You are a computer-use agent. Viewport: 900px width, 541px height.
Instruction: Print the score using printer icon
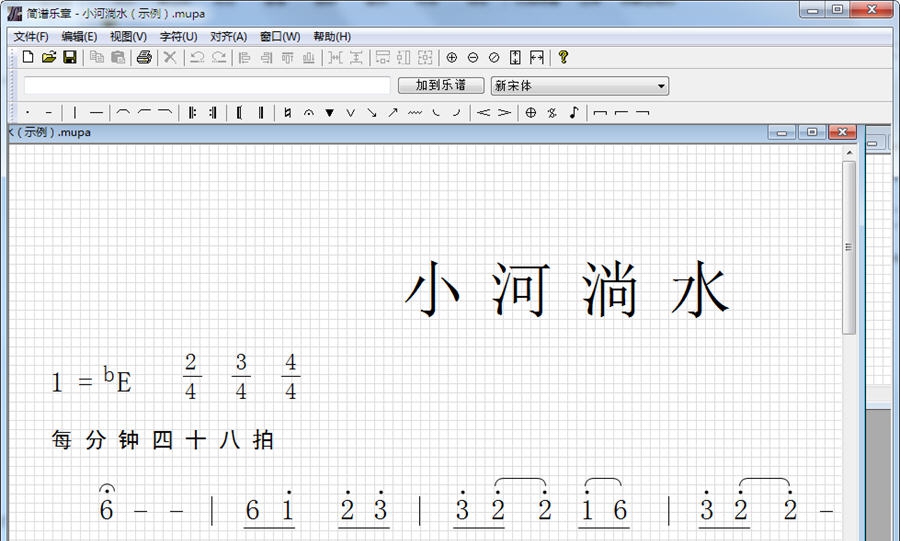pyautogui.click(x=144, y=57)
